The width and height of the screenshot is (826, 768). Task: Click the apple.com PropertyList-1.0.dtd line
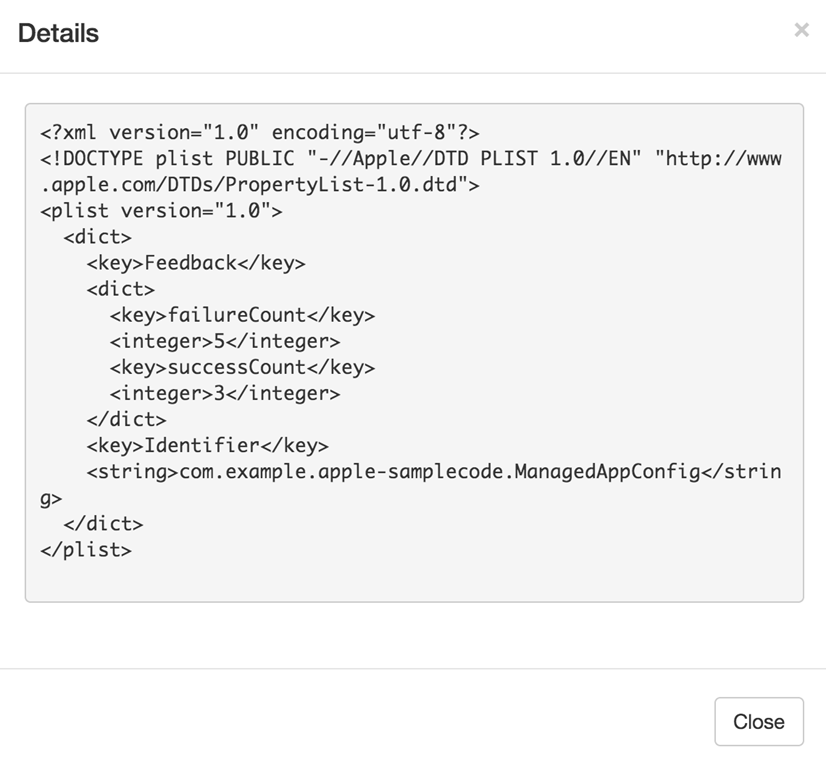click(260, 185)
